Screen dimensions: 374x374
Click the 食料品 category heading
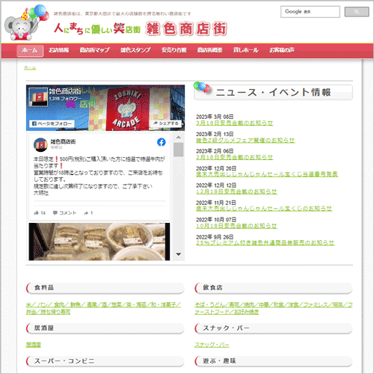pos(105,288)
